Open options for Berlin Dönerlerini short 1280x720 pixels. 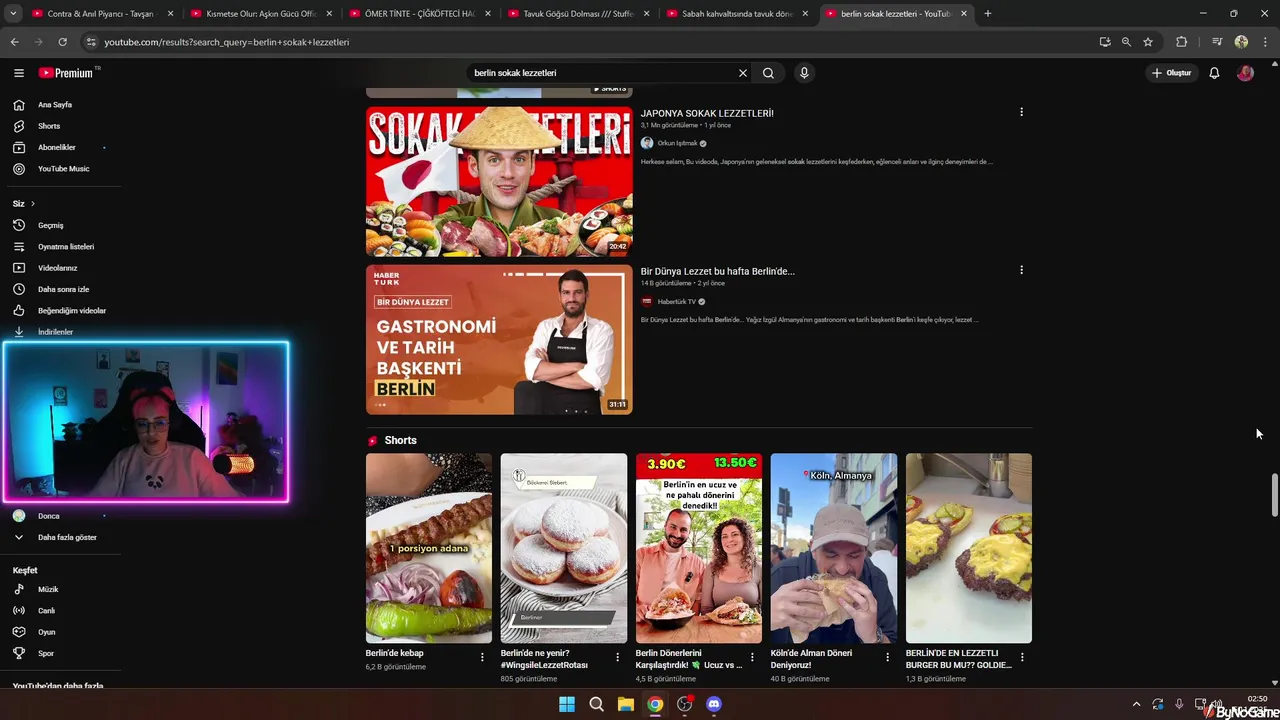pyautogui.click(x=752, y=657)
